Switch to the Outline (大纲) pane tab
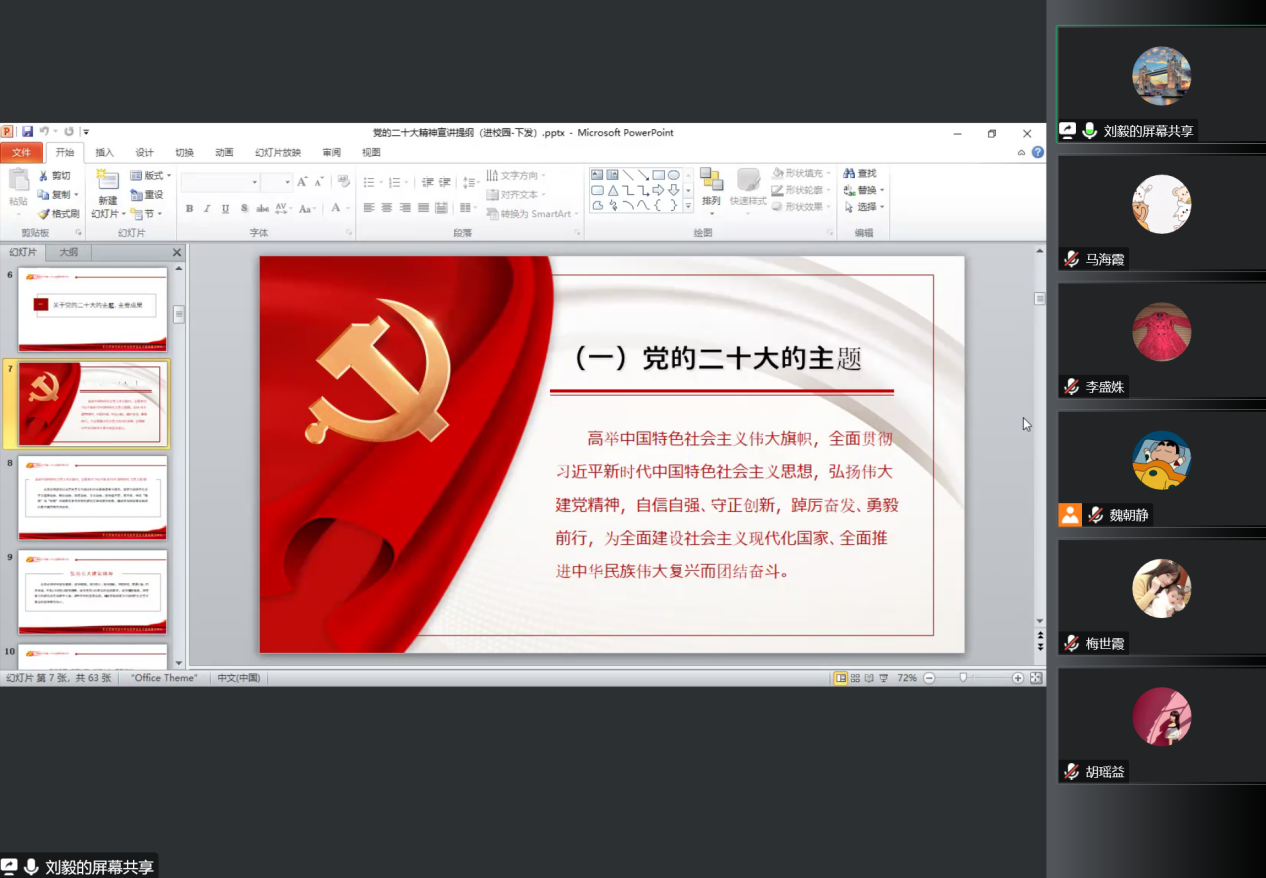The image size is (1266, 878). (x=68, y=252)
